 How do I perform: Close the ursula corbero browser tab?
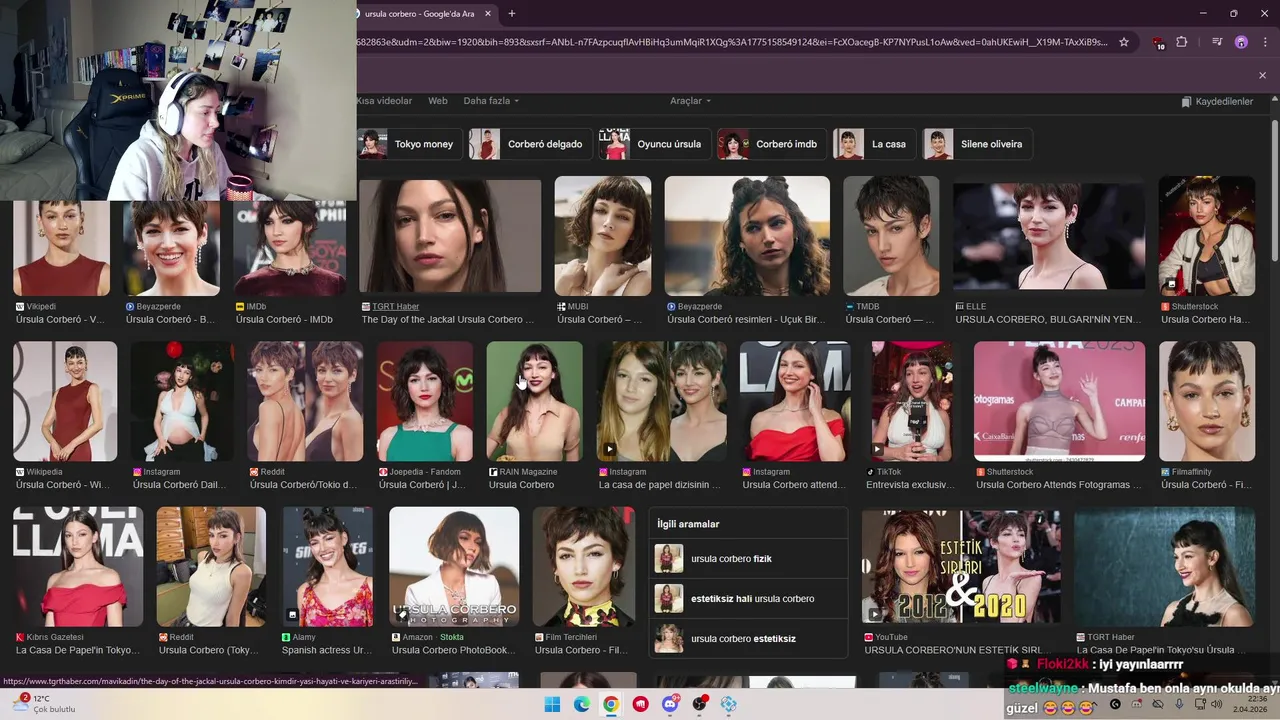pyautogui.click(x=488, y=14)
